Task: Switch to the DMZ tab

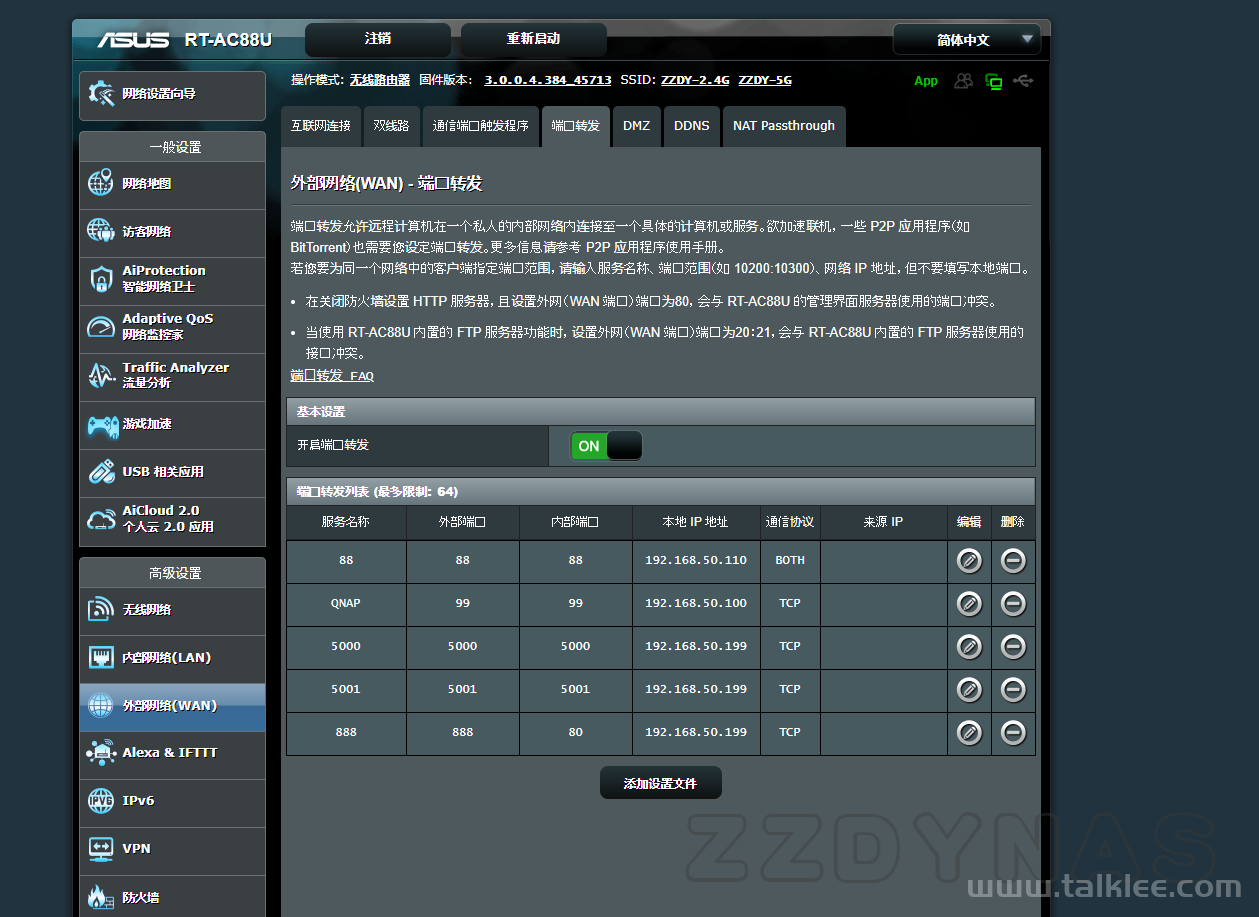Action: click(636, 126)
